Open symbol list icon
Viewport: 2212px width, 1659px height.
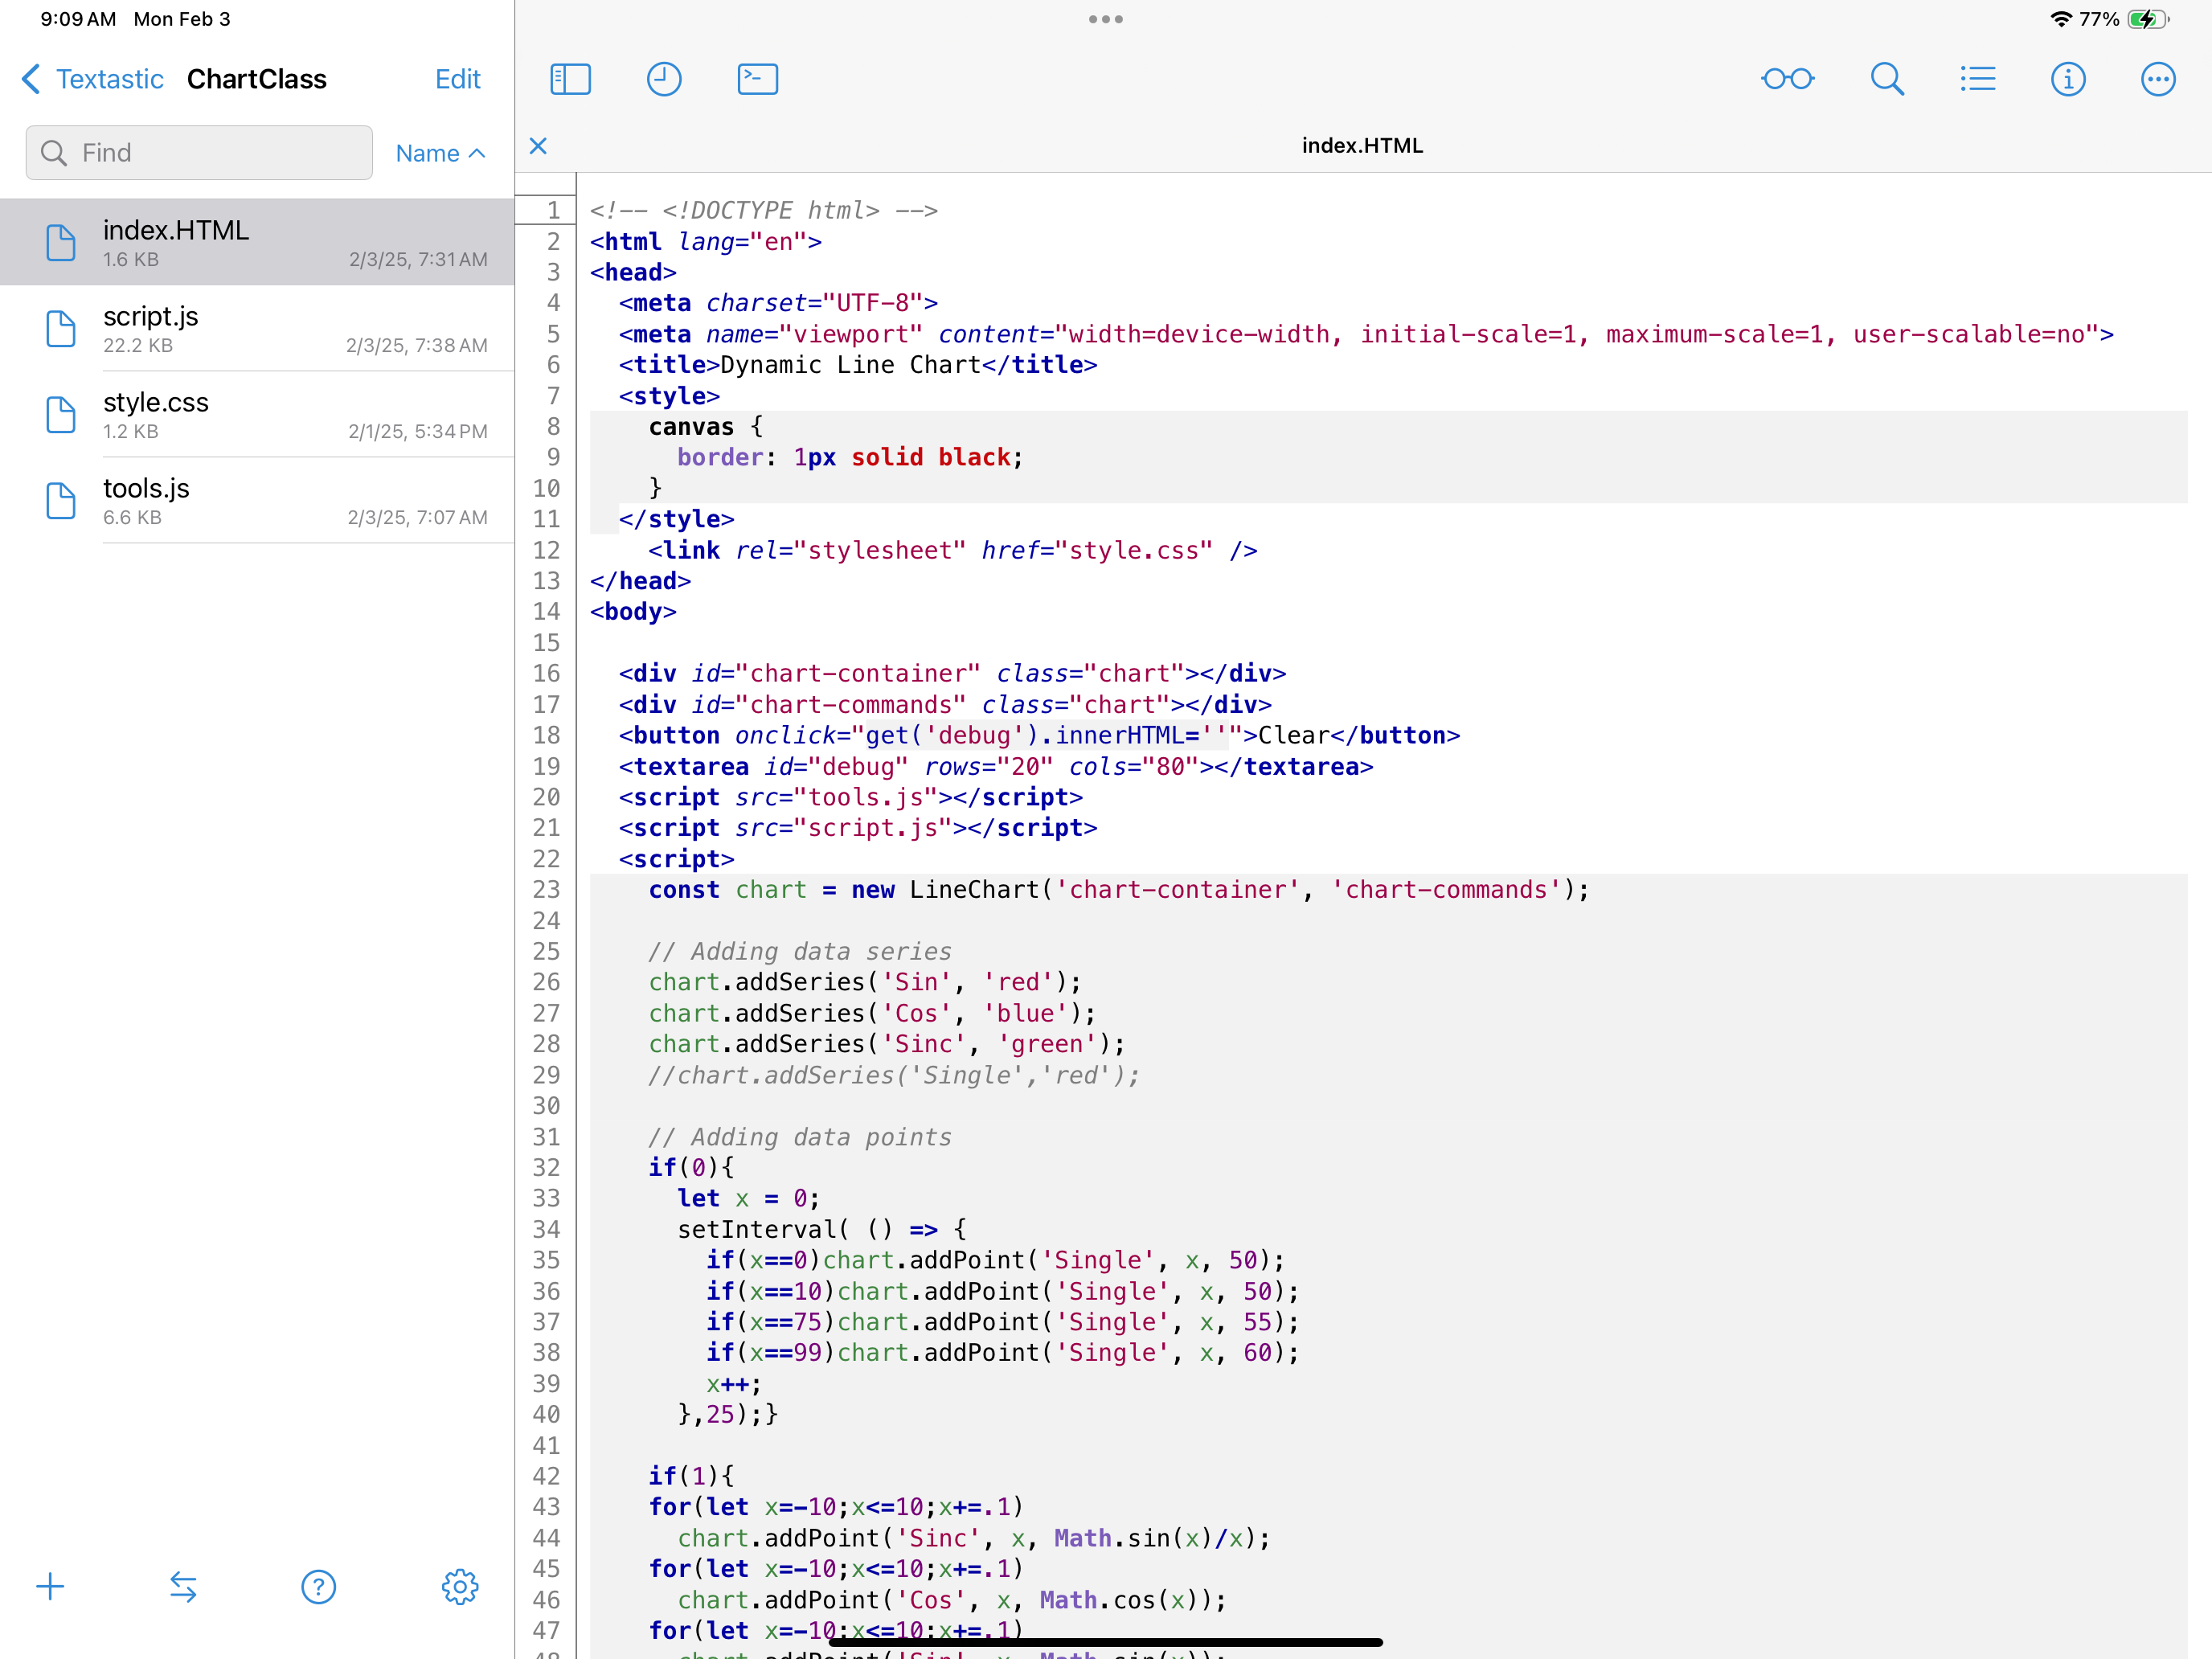click(1977, 79)
